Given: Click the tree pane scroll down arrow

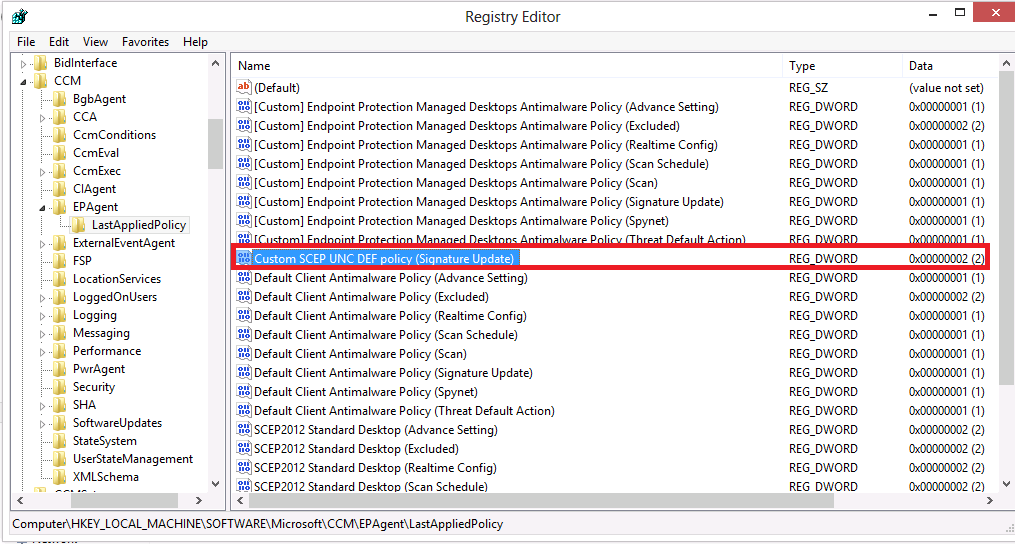Looking at the screenshot, I should [x=216, y=484].
